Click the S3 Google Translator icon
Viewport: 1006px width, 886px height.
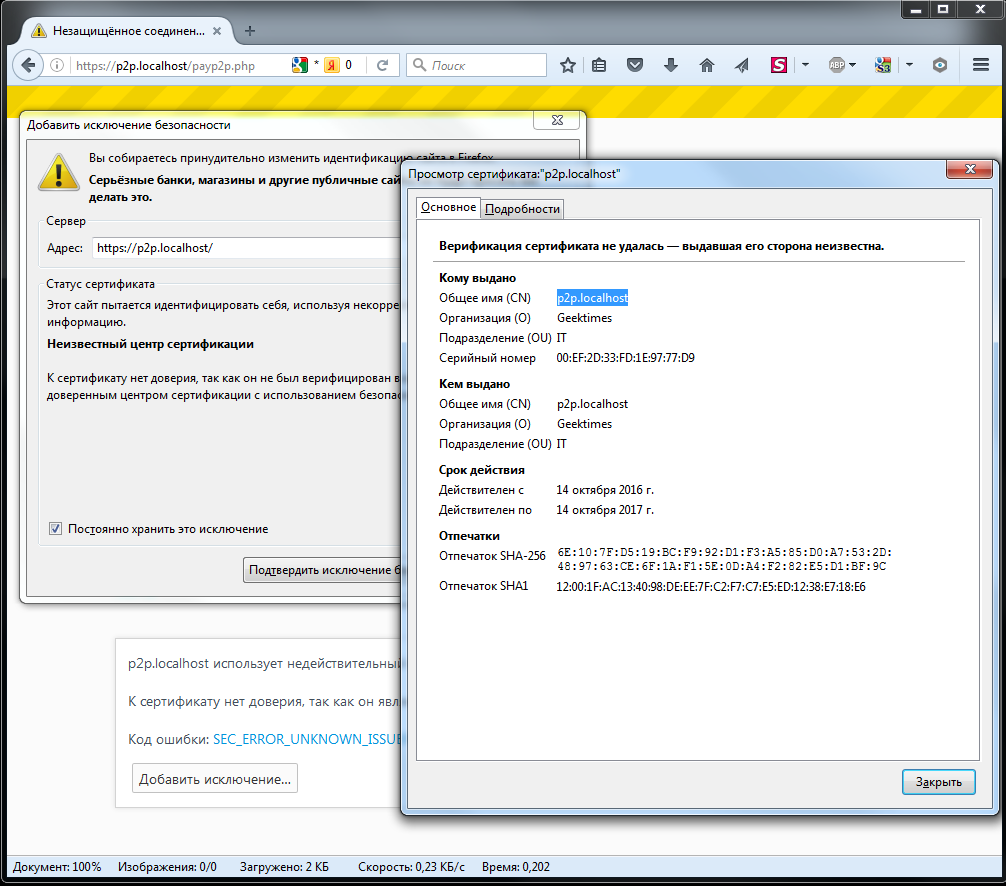(x=883, y=65)
